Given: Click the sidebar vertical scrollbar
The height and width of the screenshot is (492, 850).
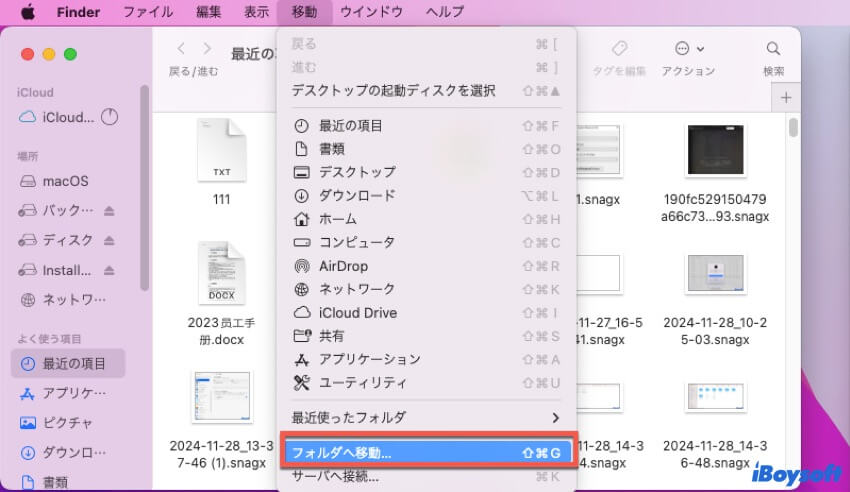Looking at the screenshot, I should [x=144, y=187].
